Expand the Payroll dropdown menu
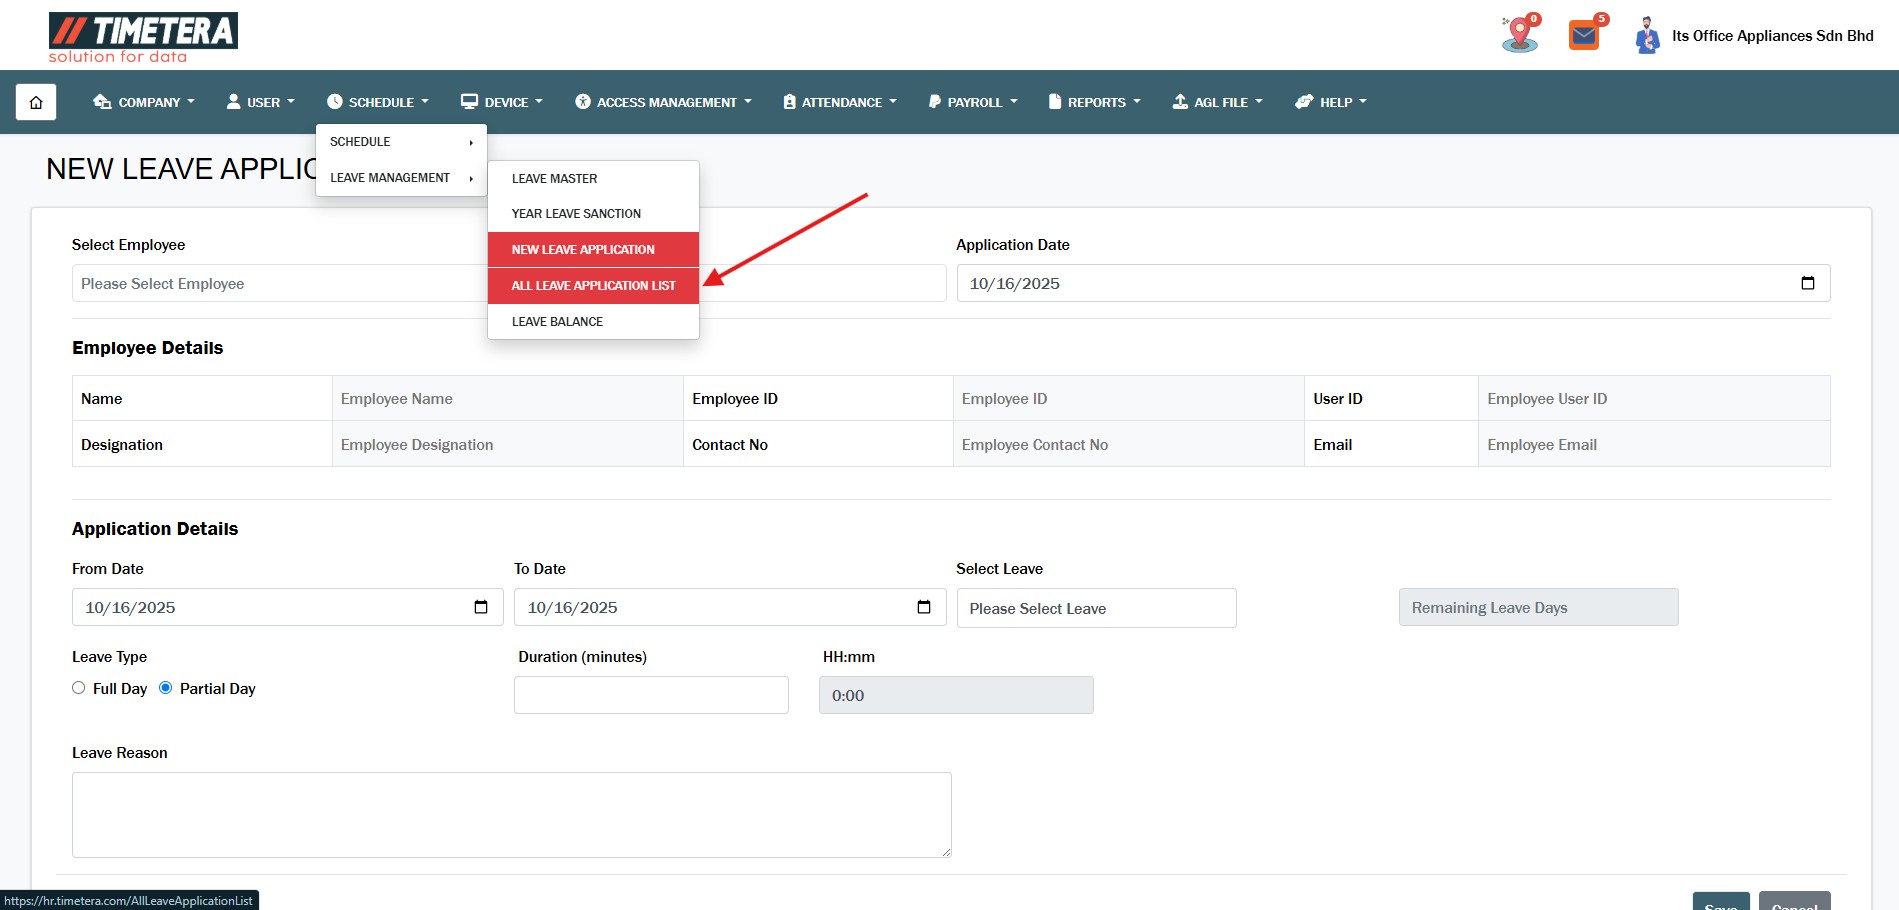This screenshot has width=1899, height=910. click(x=973, y=102)
